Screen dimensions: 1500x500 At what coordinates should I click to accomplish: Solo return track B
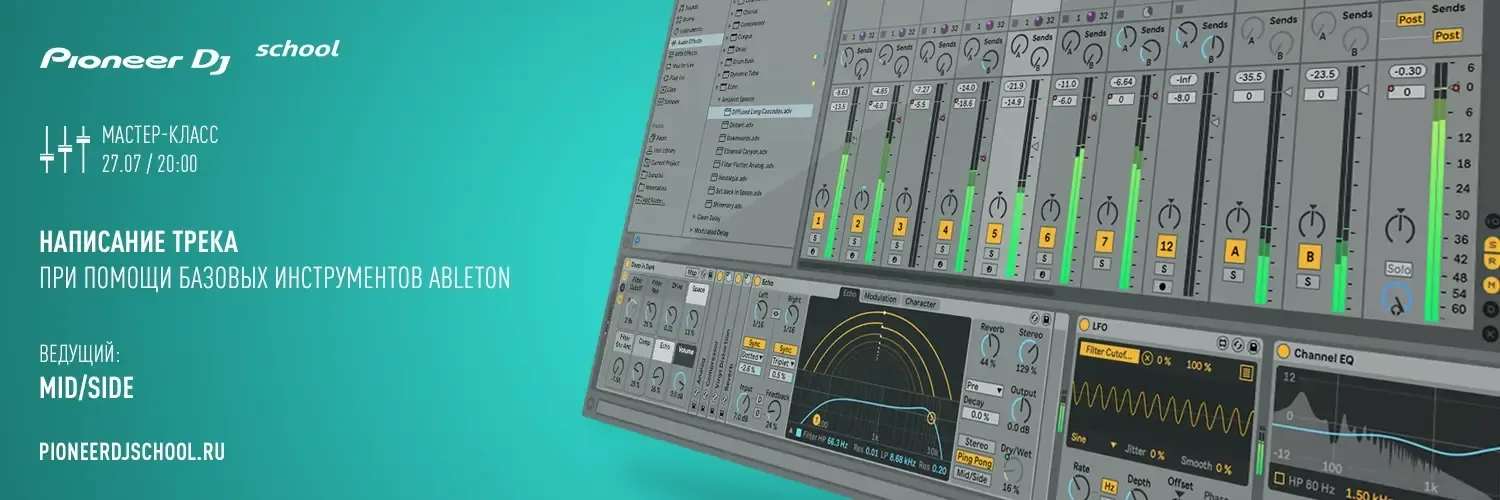1310,281
